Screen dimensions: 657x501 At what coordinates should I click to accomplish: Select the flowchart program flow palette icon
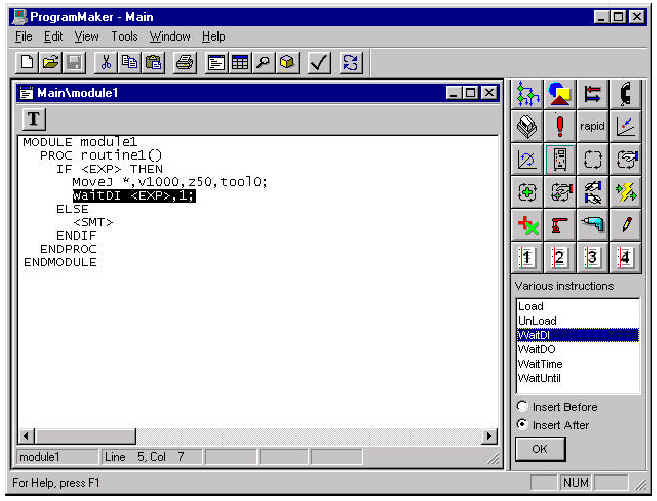pos(527,93)
